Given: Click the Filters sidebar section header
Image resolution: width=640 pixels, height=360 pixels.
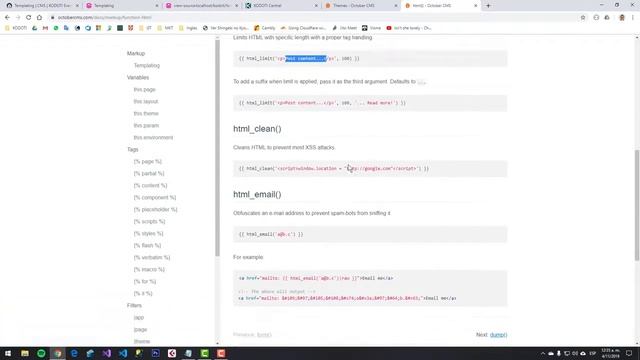Looking at the screenshot, I should tap(134, 306).
